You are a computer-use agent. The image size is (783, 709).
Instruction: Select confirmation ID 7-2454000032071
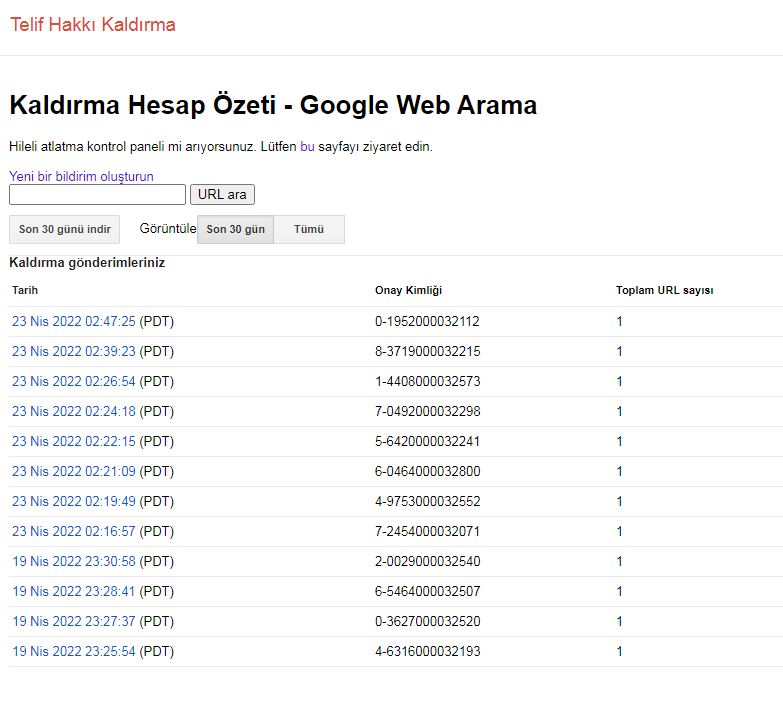coord(427,531)
